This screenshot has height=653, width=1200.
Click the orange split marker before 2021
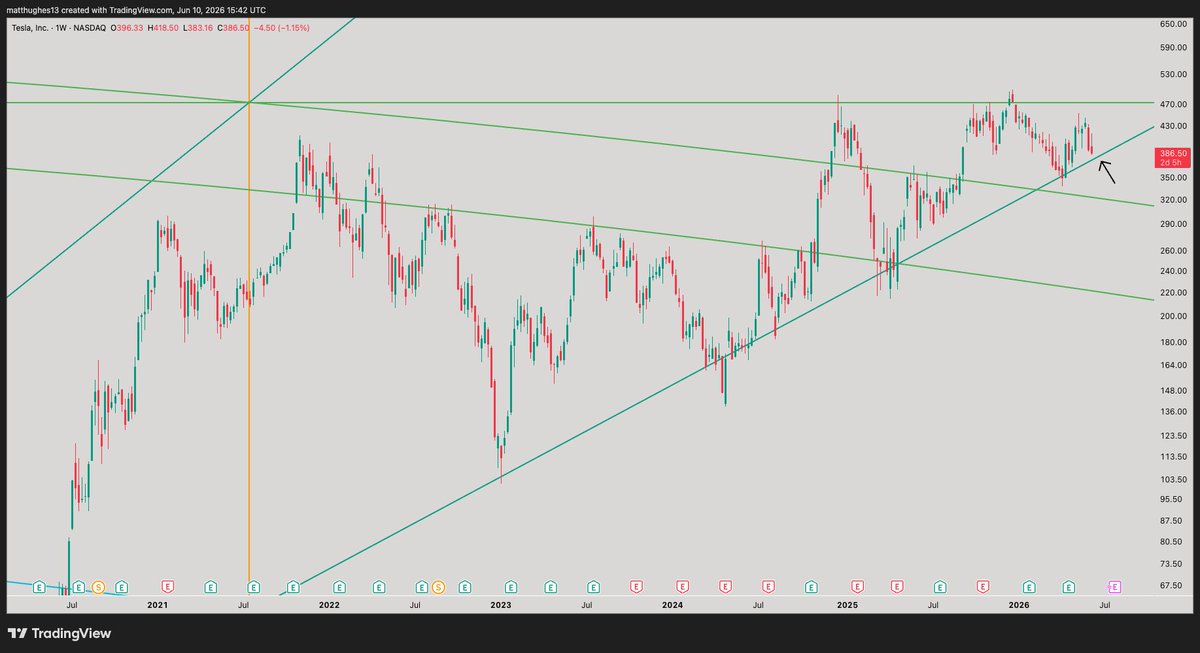pyautogui.click(x=98, y=586)
